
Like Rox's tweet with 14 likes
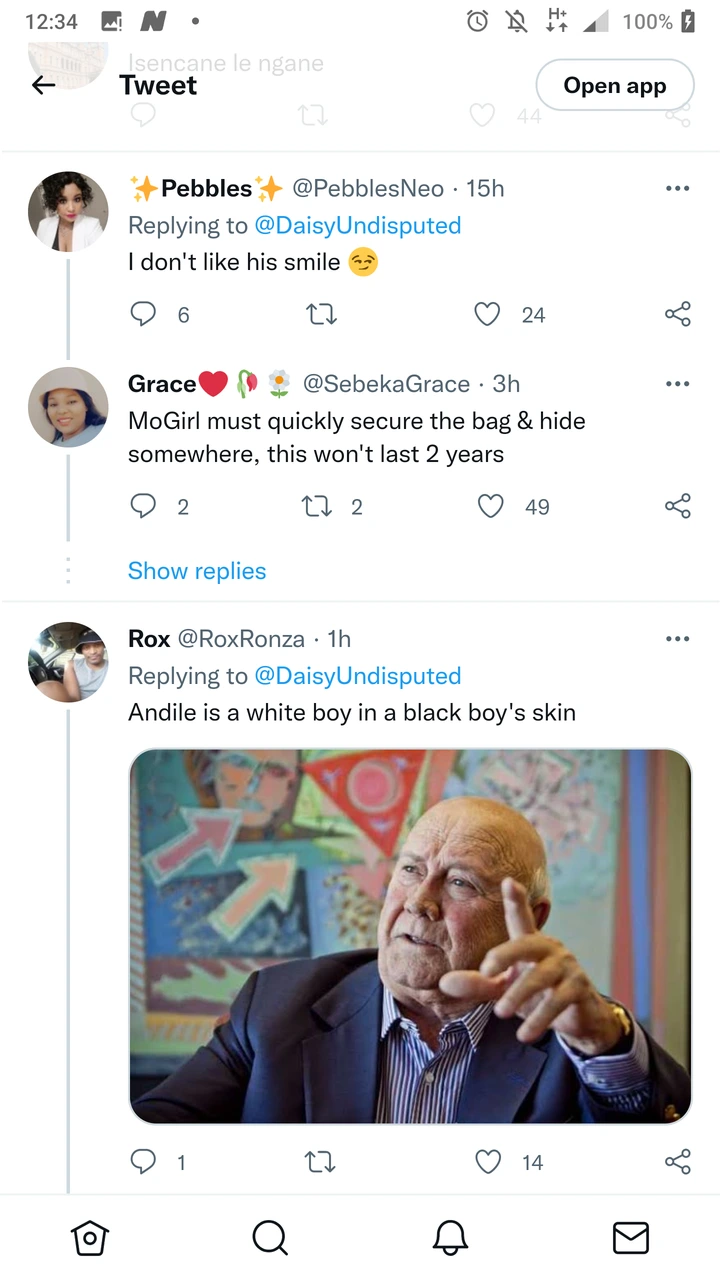(487, 1162)
